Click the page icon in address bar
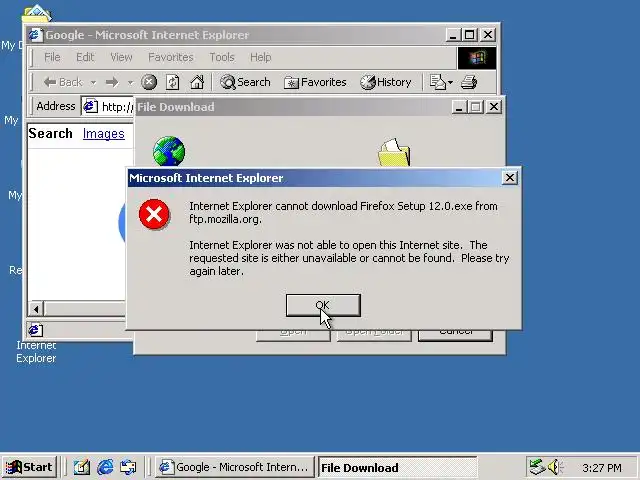640x480 pixels. 90,107
